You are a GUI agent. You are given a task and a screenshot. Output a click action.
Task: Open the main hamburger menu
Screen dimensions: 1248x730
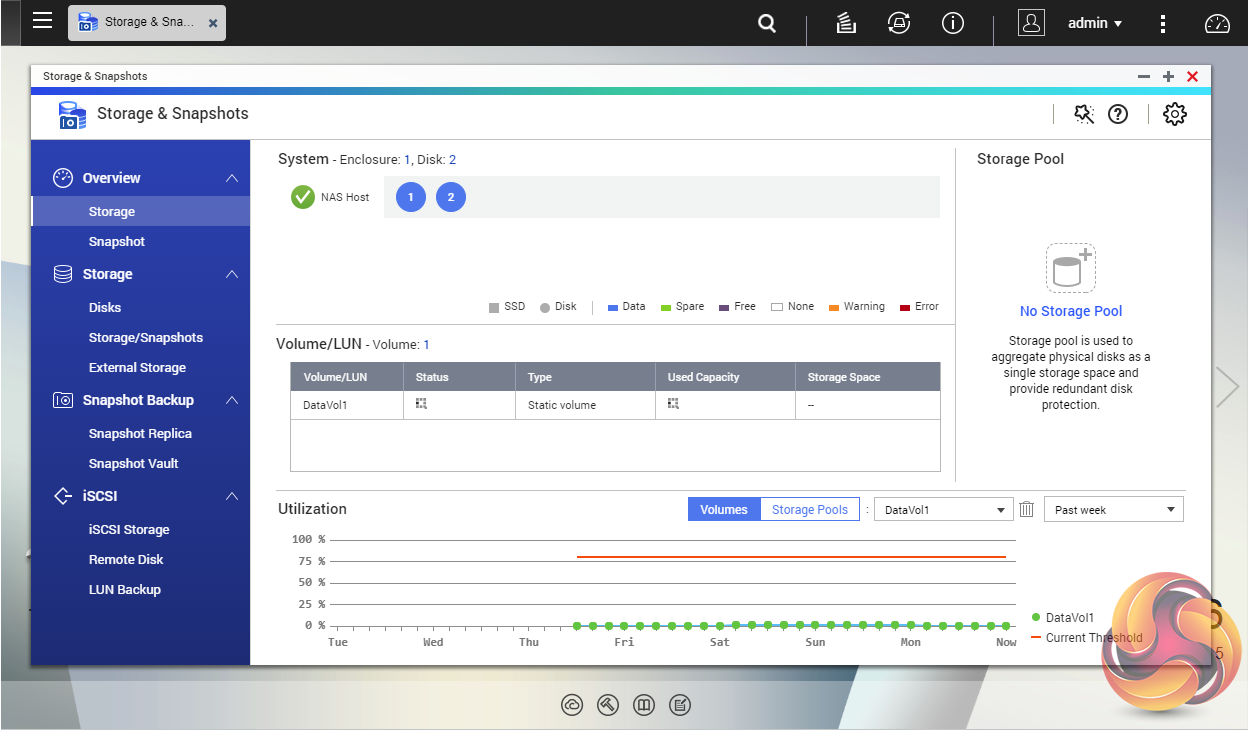tap(42, 21)
